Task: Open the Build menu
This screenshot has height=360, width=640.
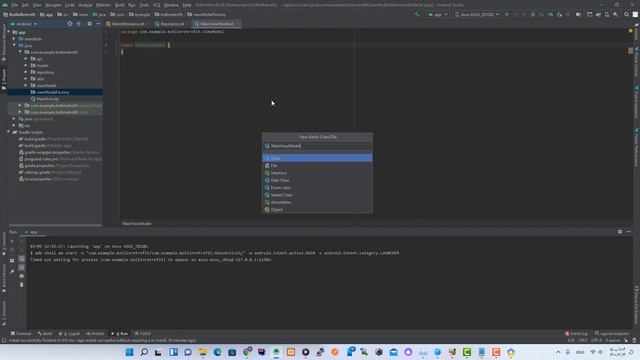Action: [x=120, y=5]
